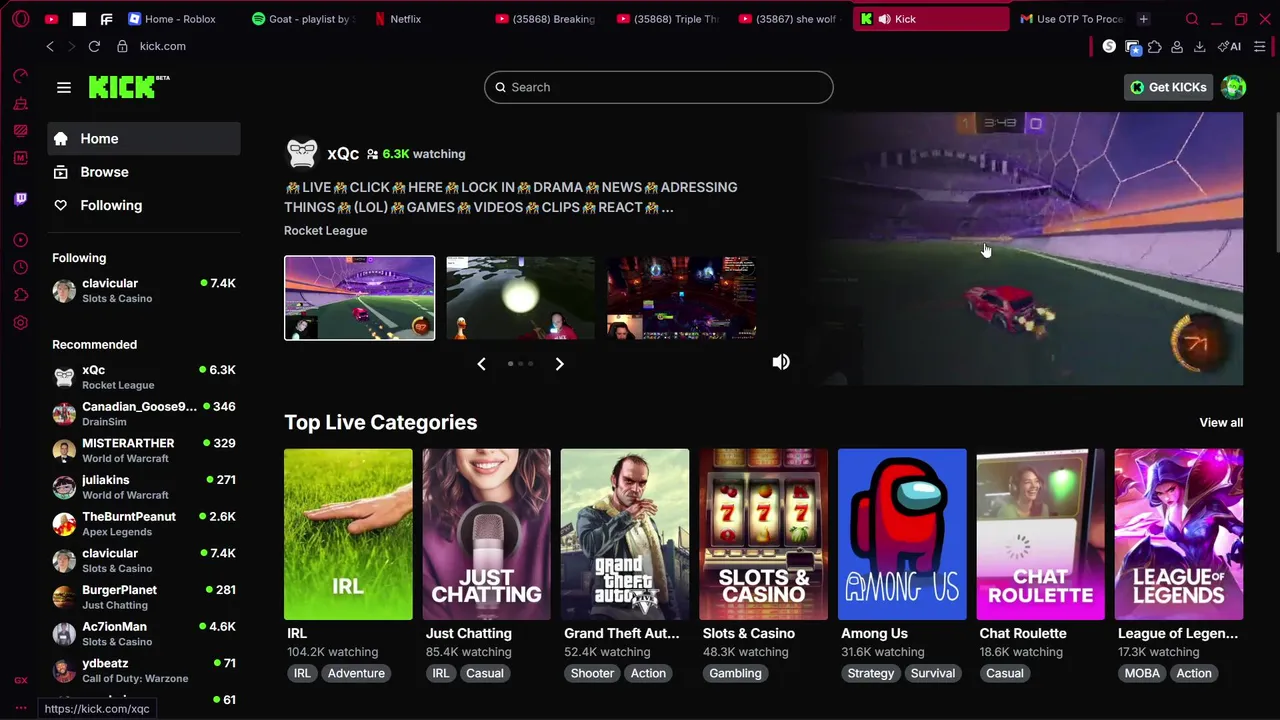Image resolution: width=1280 pixels, height=720 pixels.
Task: Open clavicular under Following list
Action: (x=144, y=290)
